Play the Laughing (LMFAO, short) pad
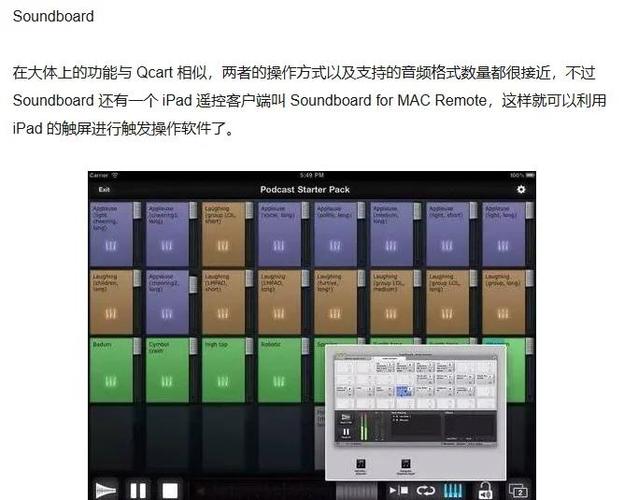This screenshot has height=500, width=624. point(223,302)
